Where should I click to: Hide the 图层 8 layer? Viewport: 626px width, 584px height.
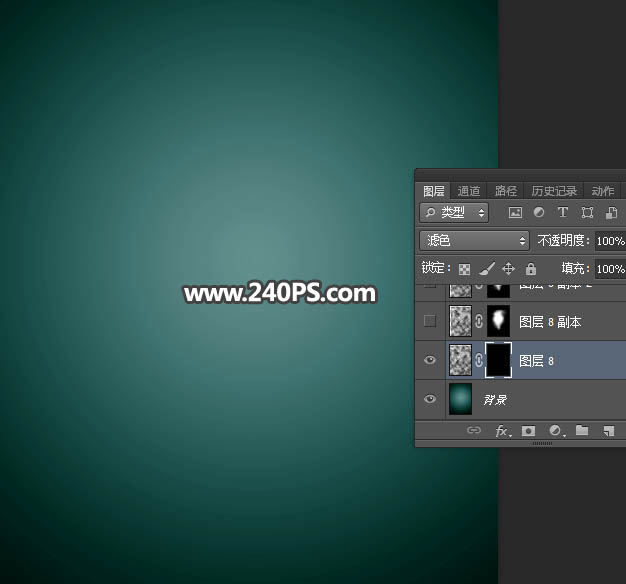tap(430, 361)
